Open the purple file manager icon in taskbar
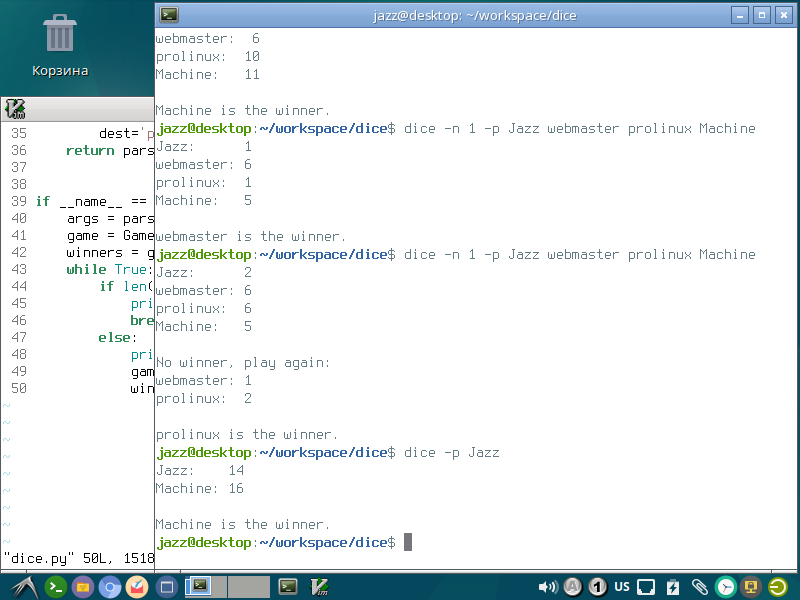Image resolution: width=800 pixels, height=600 pixels. (x=83, y=587)
